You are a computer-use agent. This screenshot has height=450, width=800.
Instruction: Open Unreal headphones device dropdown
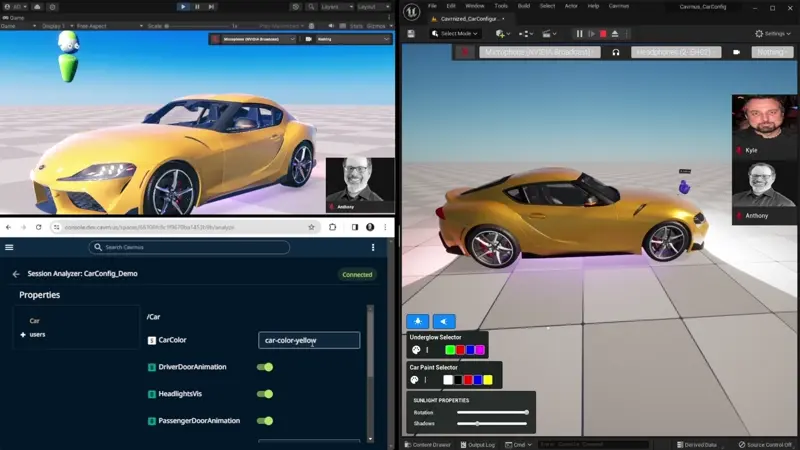click(676, 52)
